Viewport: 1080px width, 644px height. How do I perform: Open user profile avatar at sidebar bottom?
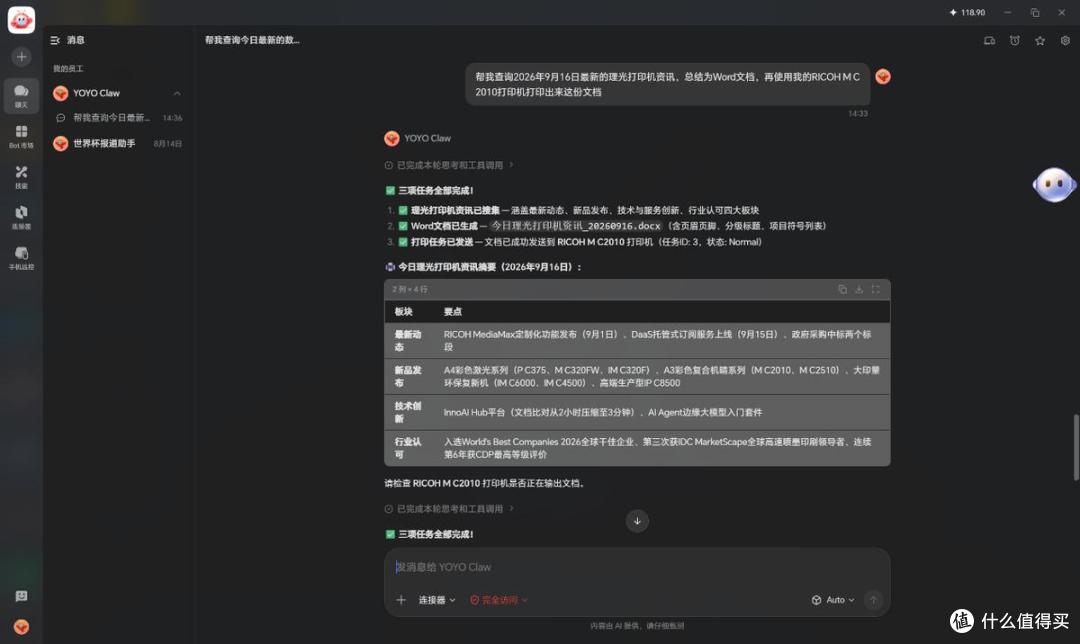click(21, 626)
